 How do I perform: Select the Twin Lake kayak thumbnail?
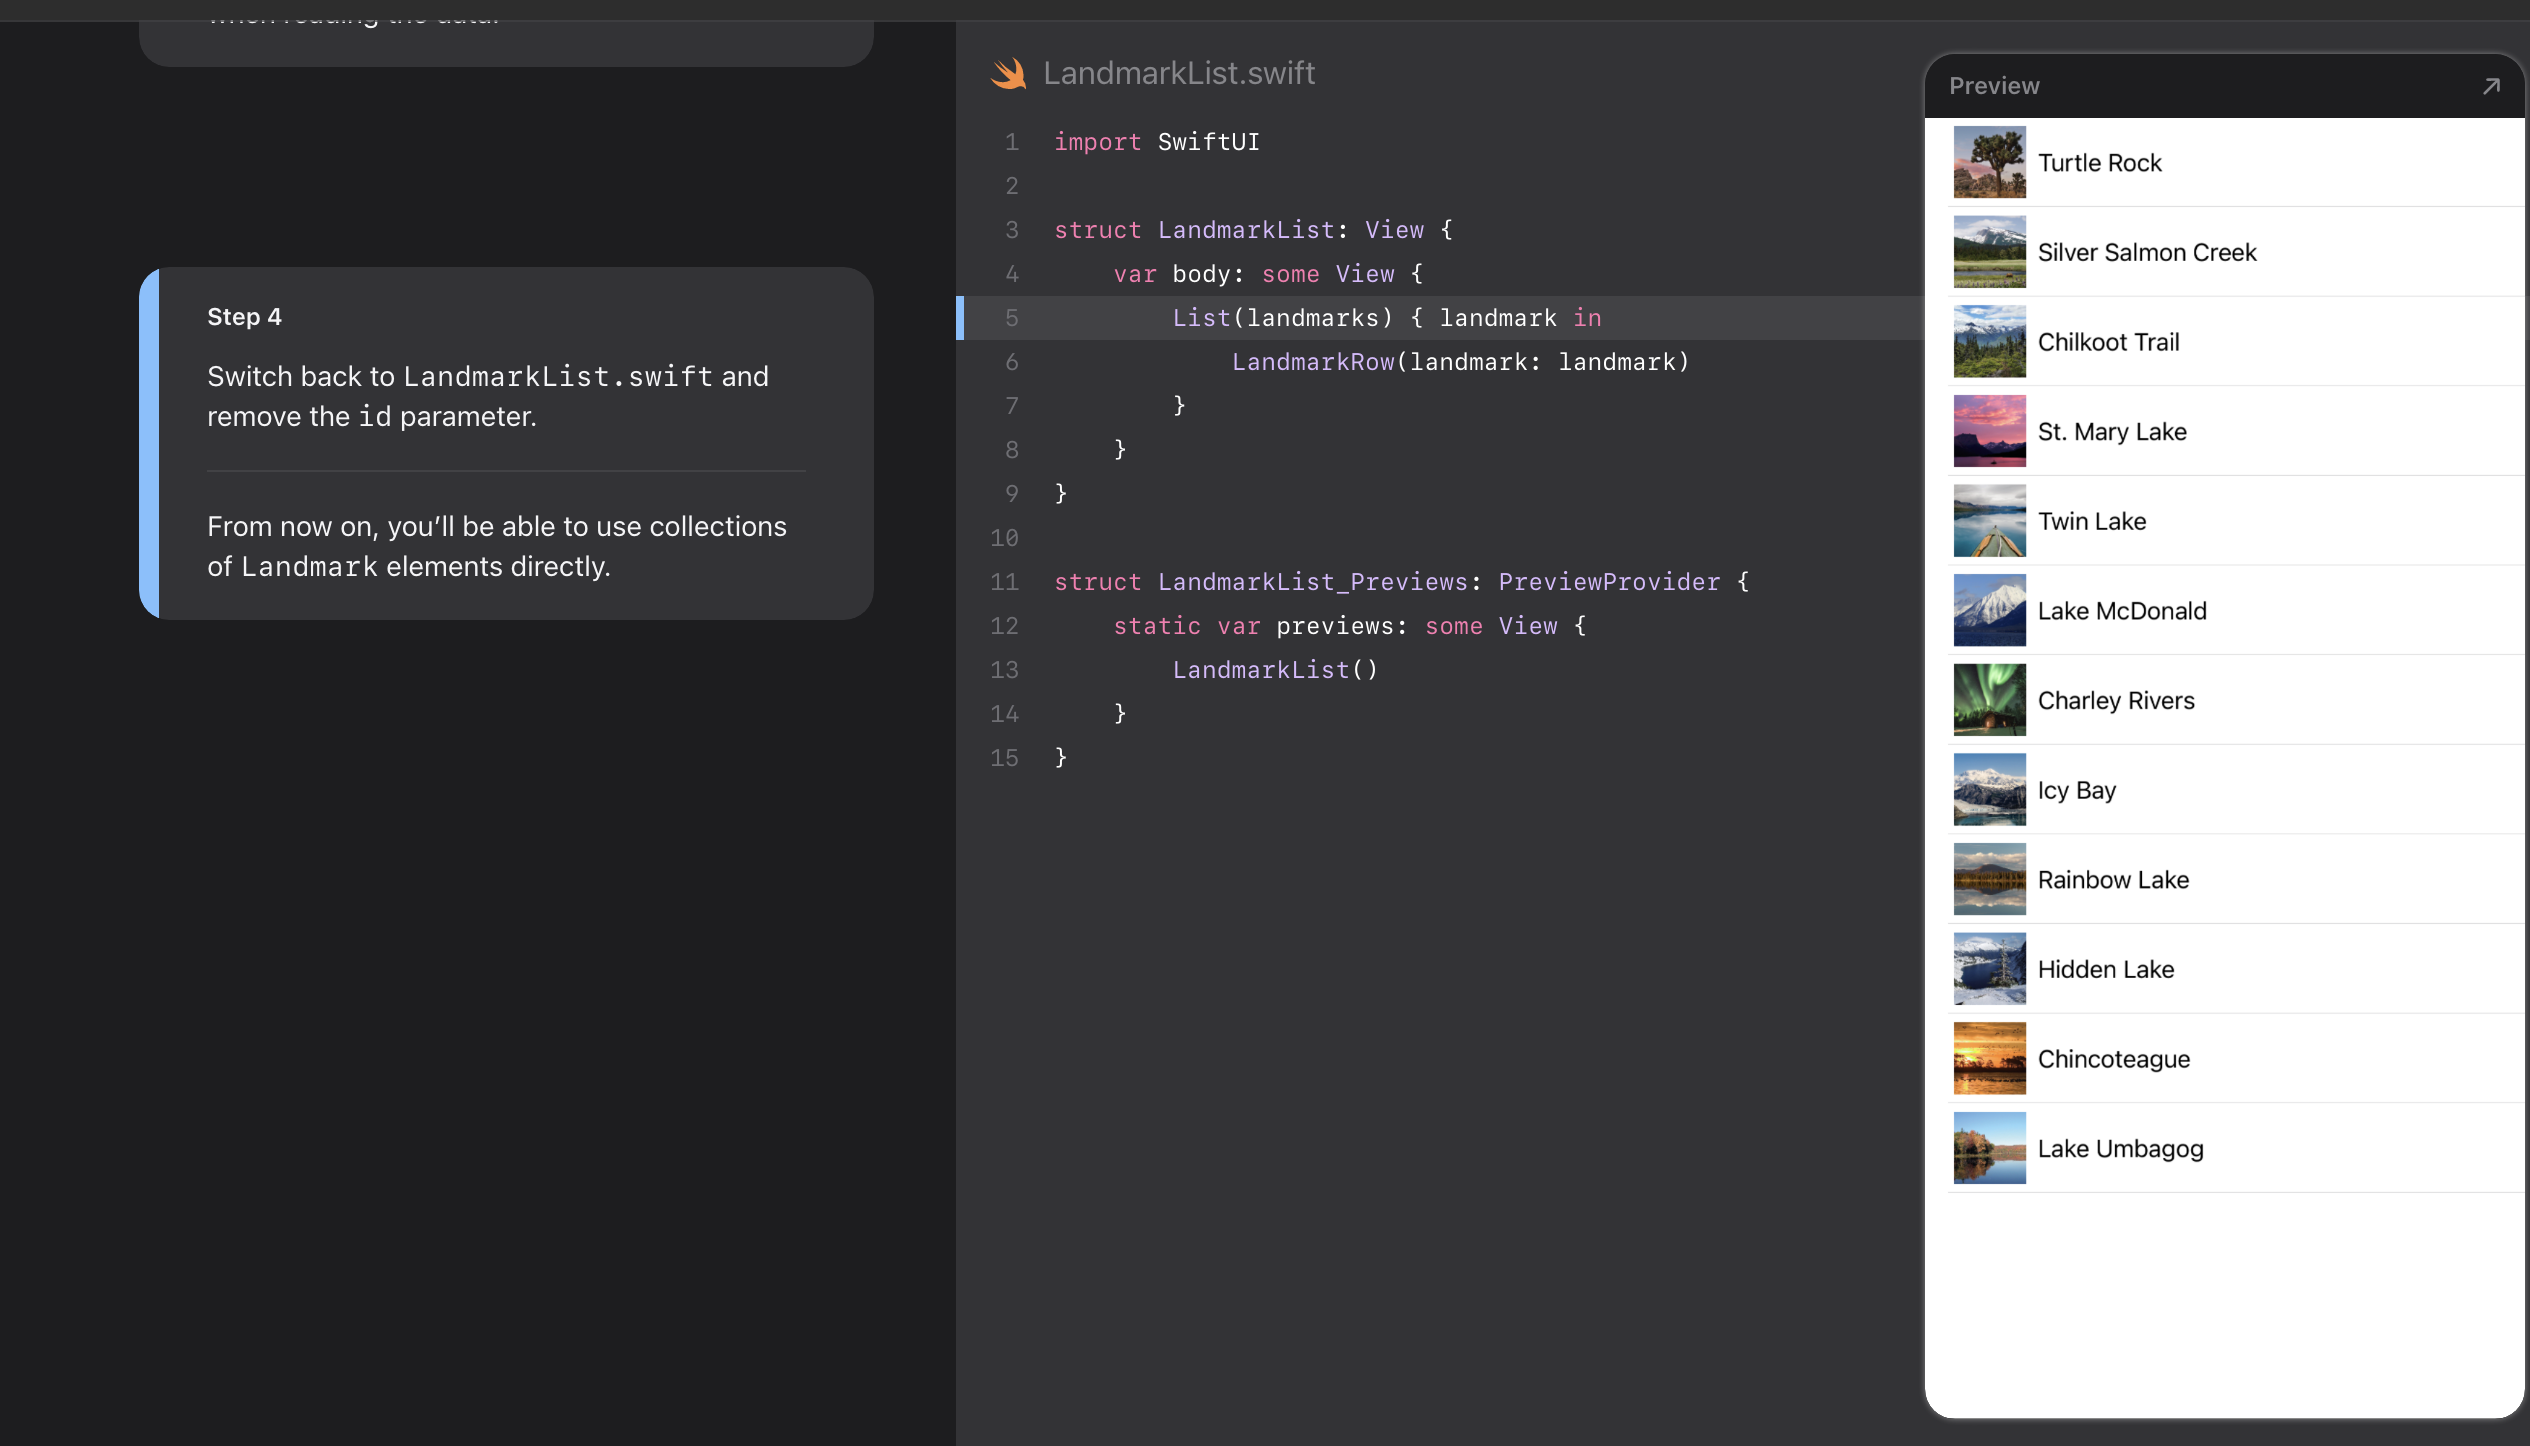1989,521
